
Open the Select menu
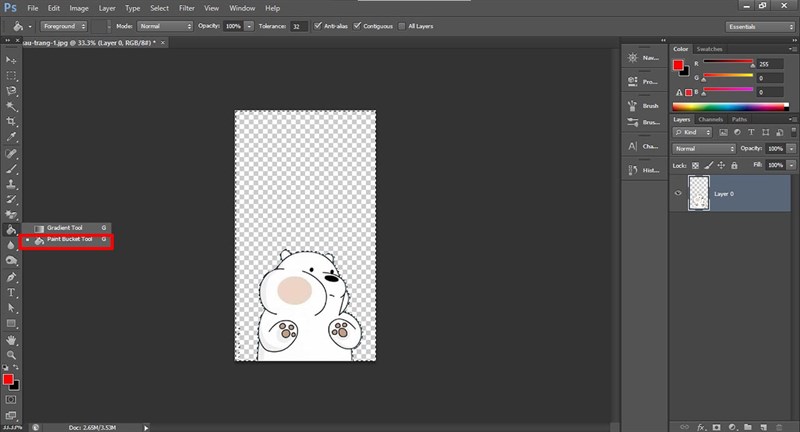click(159, 8)
